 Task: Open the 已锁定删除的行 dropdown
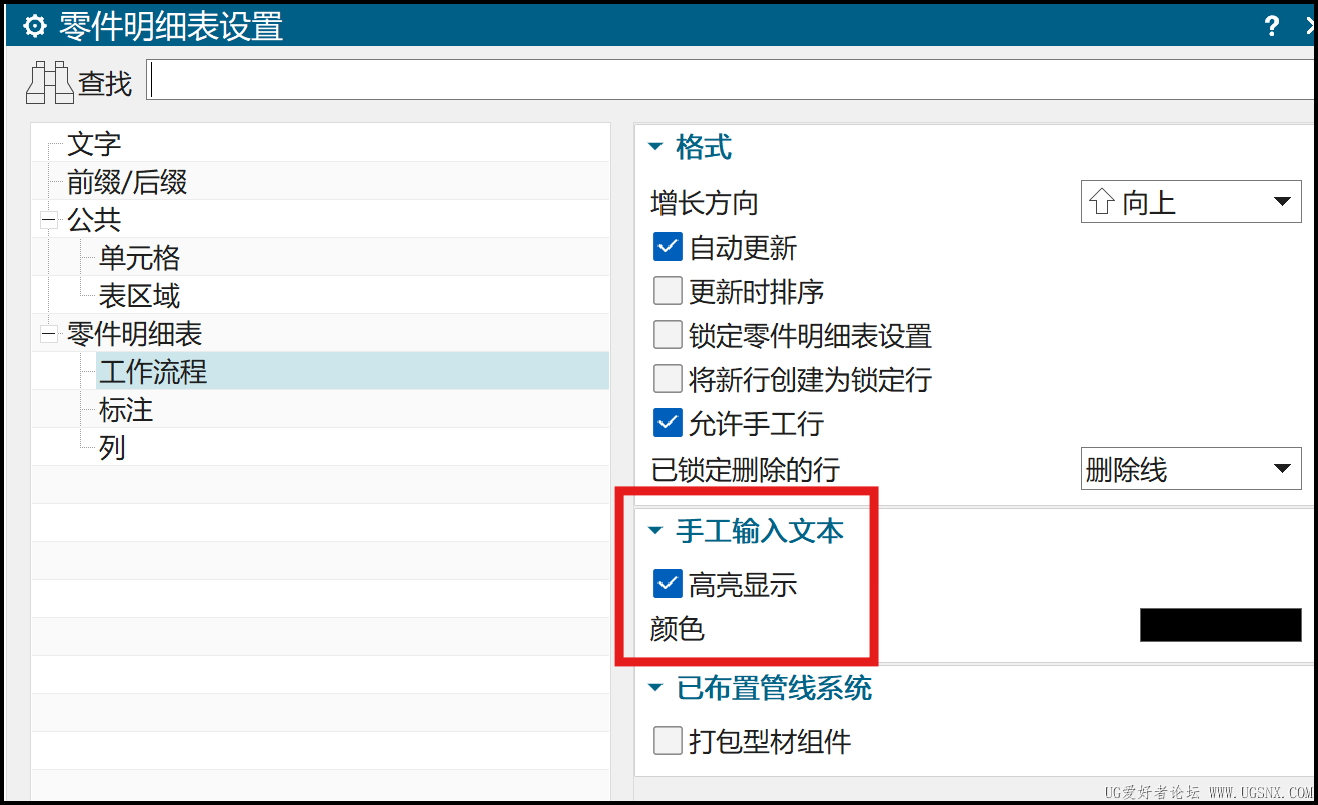pos(1191,469)
